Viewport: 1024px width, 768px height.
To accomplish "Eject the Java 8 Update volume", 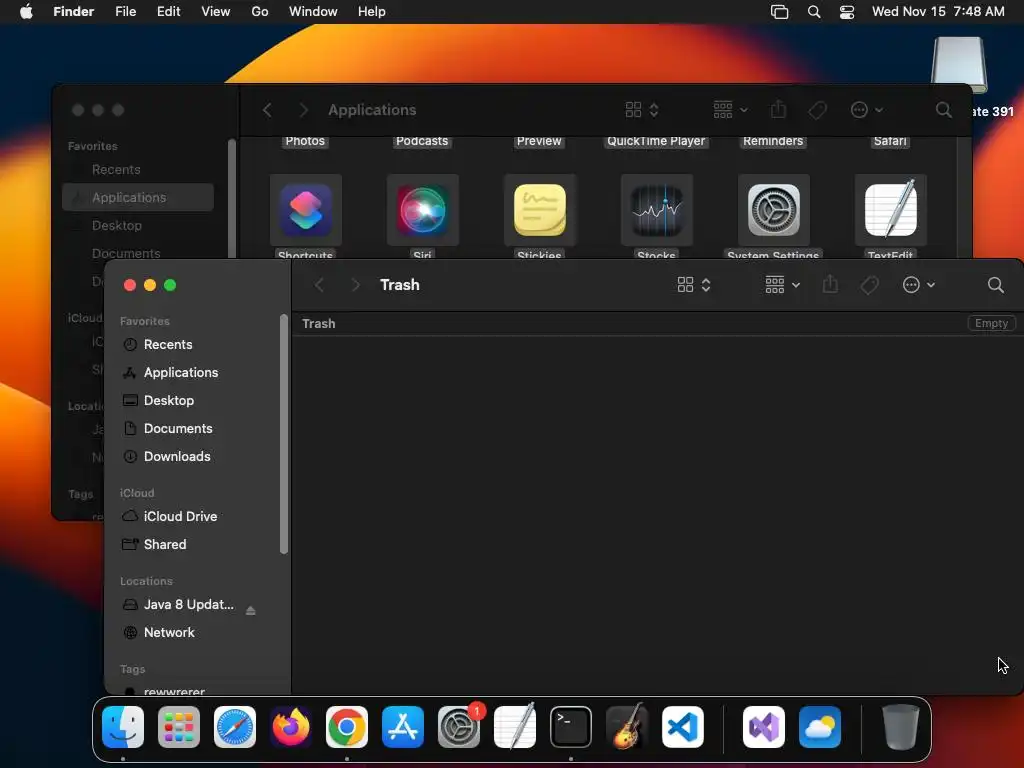I will click(250, 611).
